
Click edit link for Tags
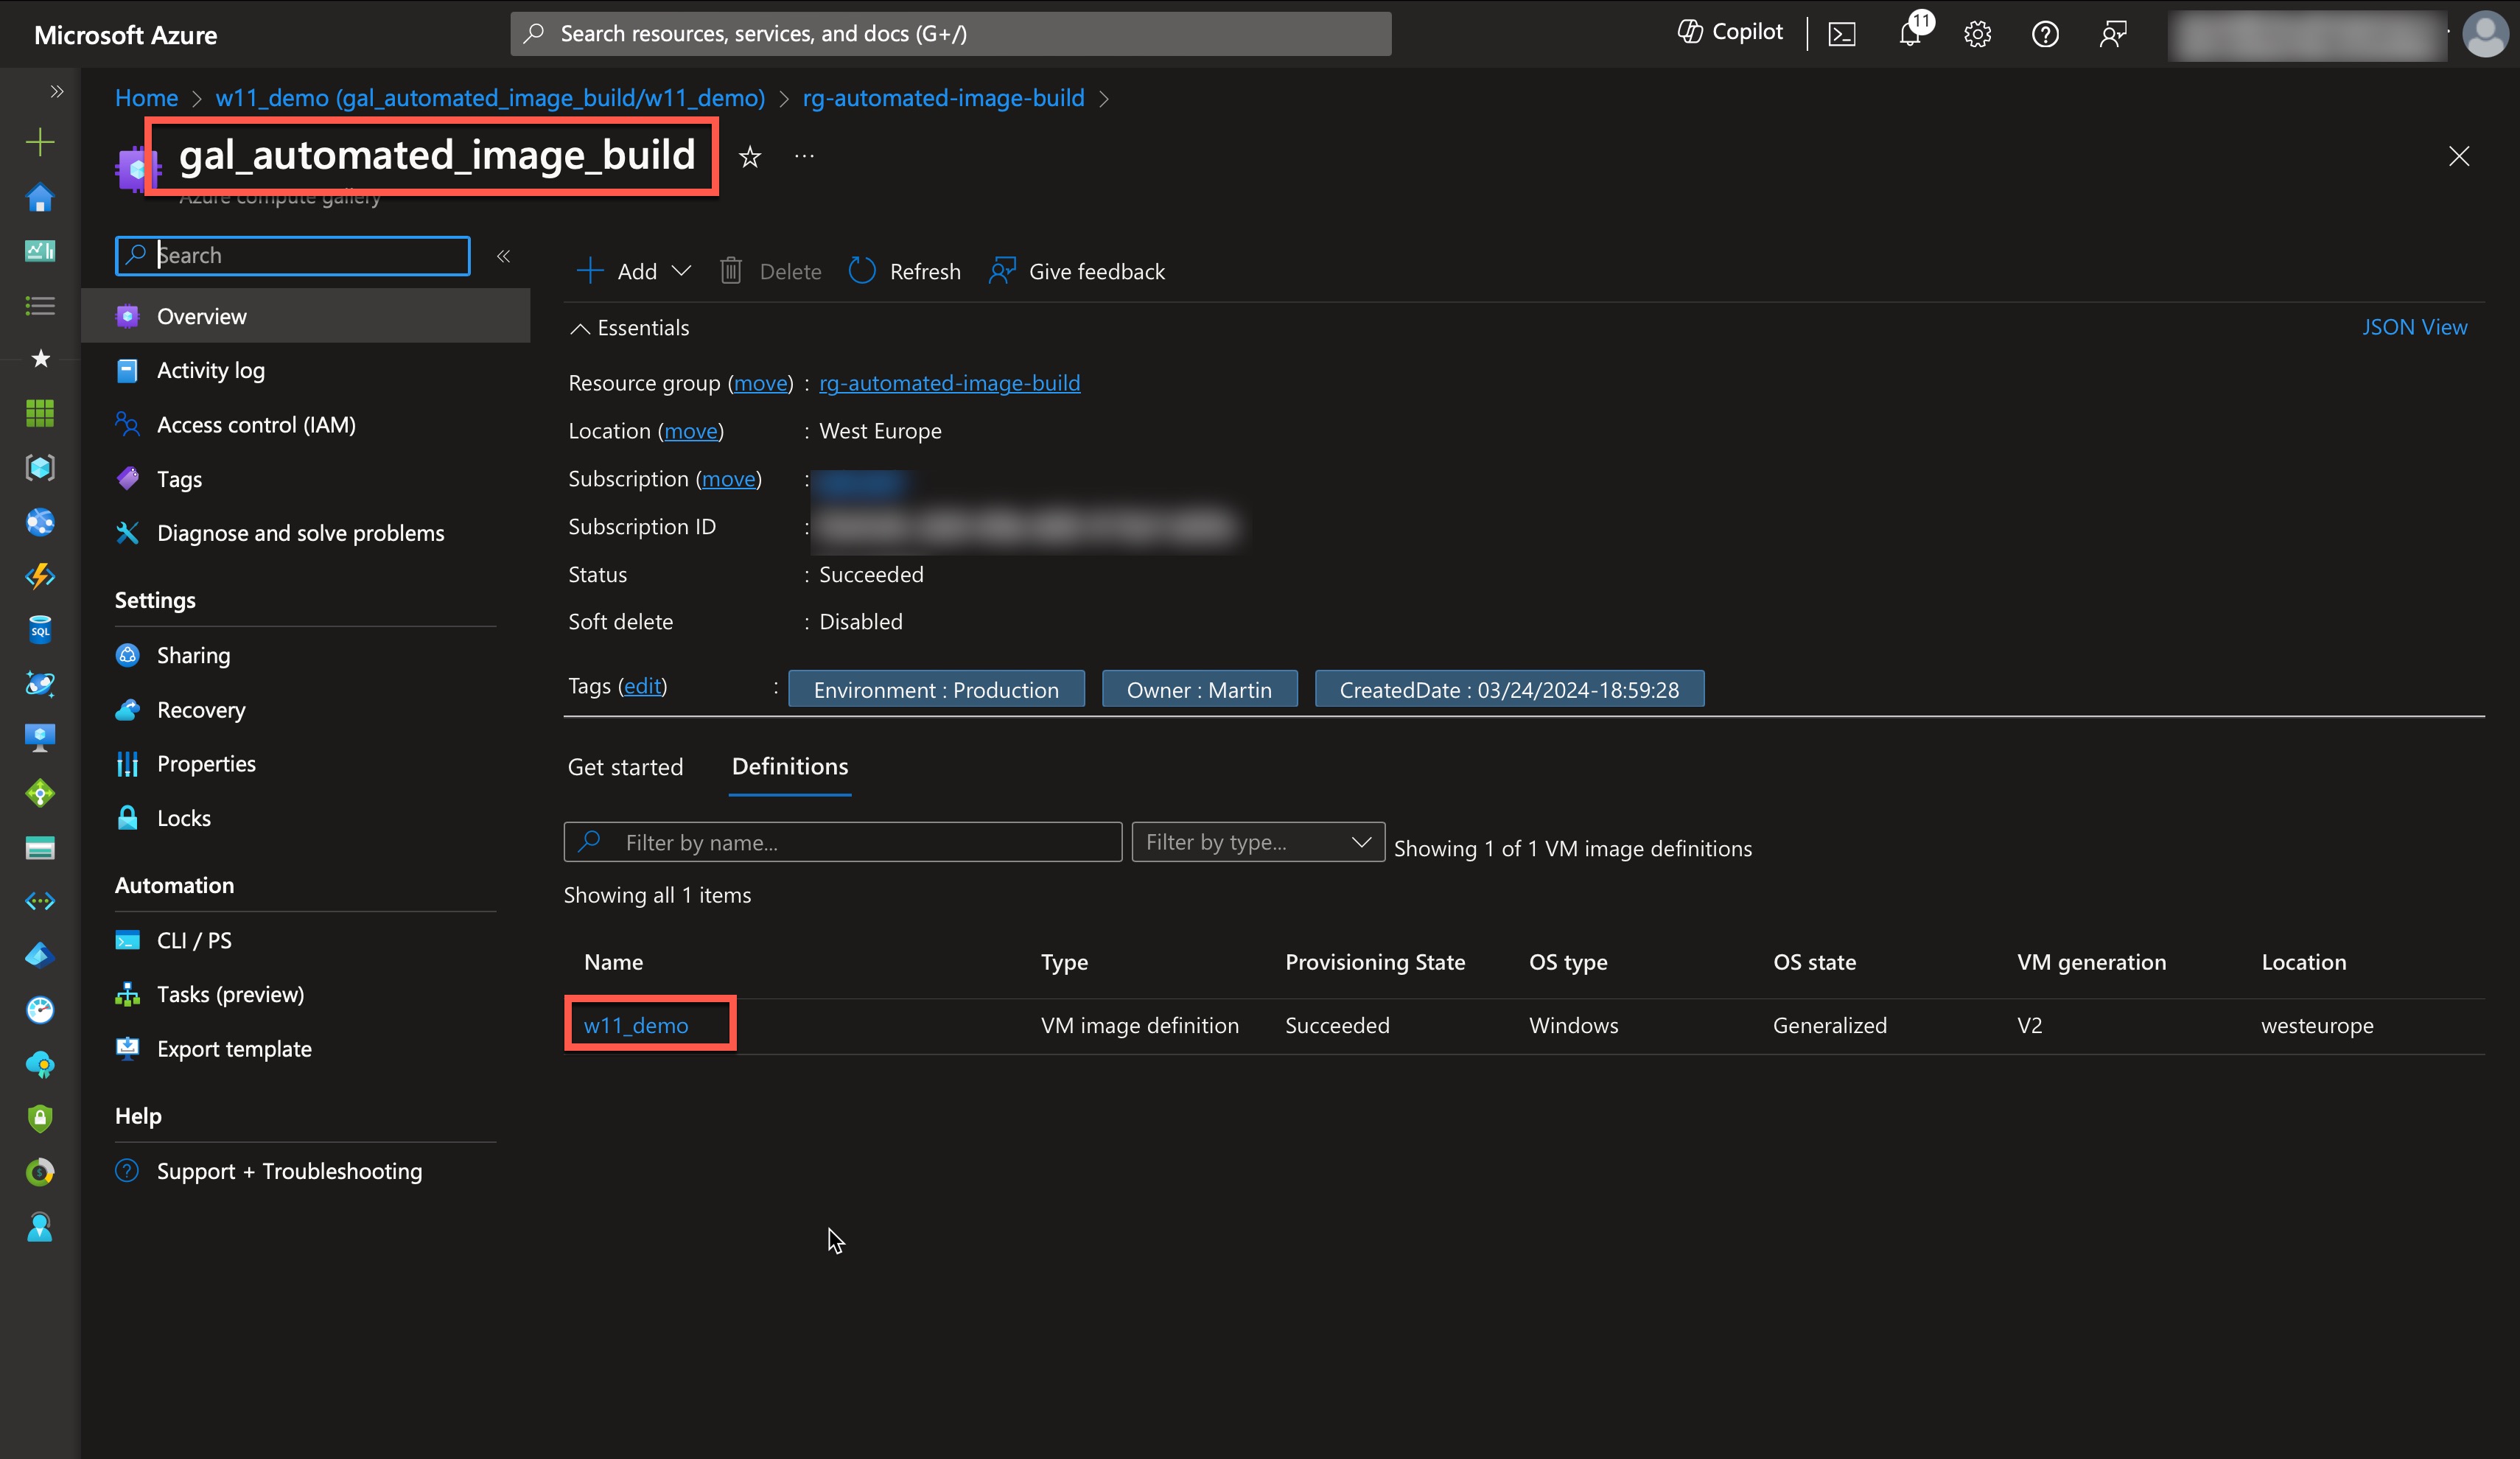point(642,686)
